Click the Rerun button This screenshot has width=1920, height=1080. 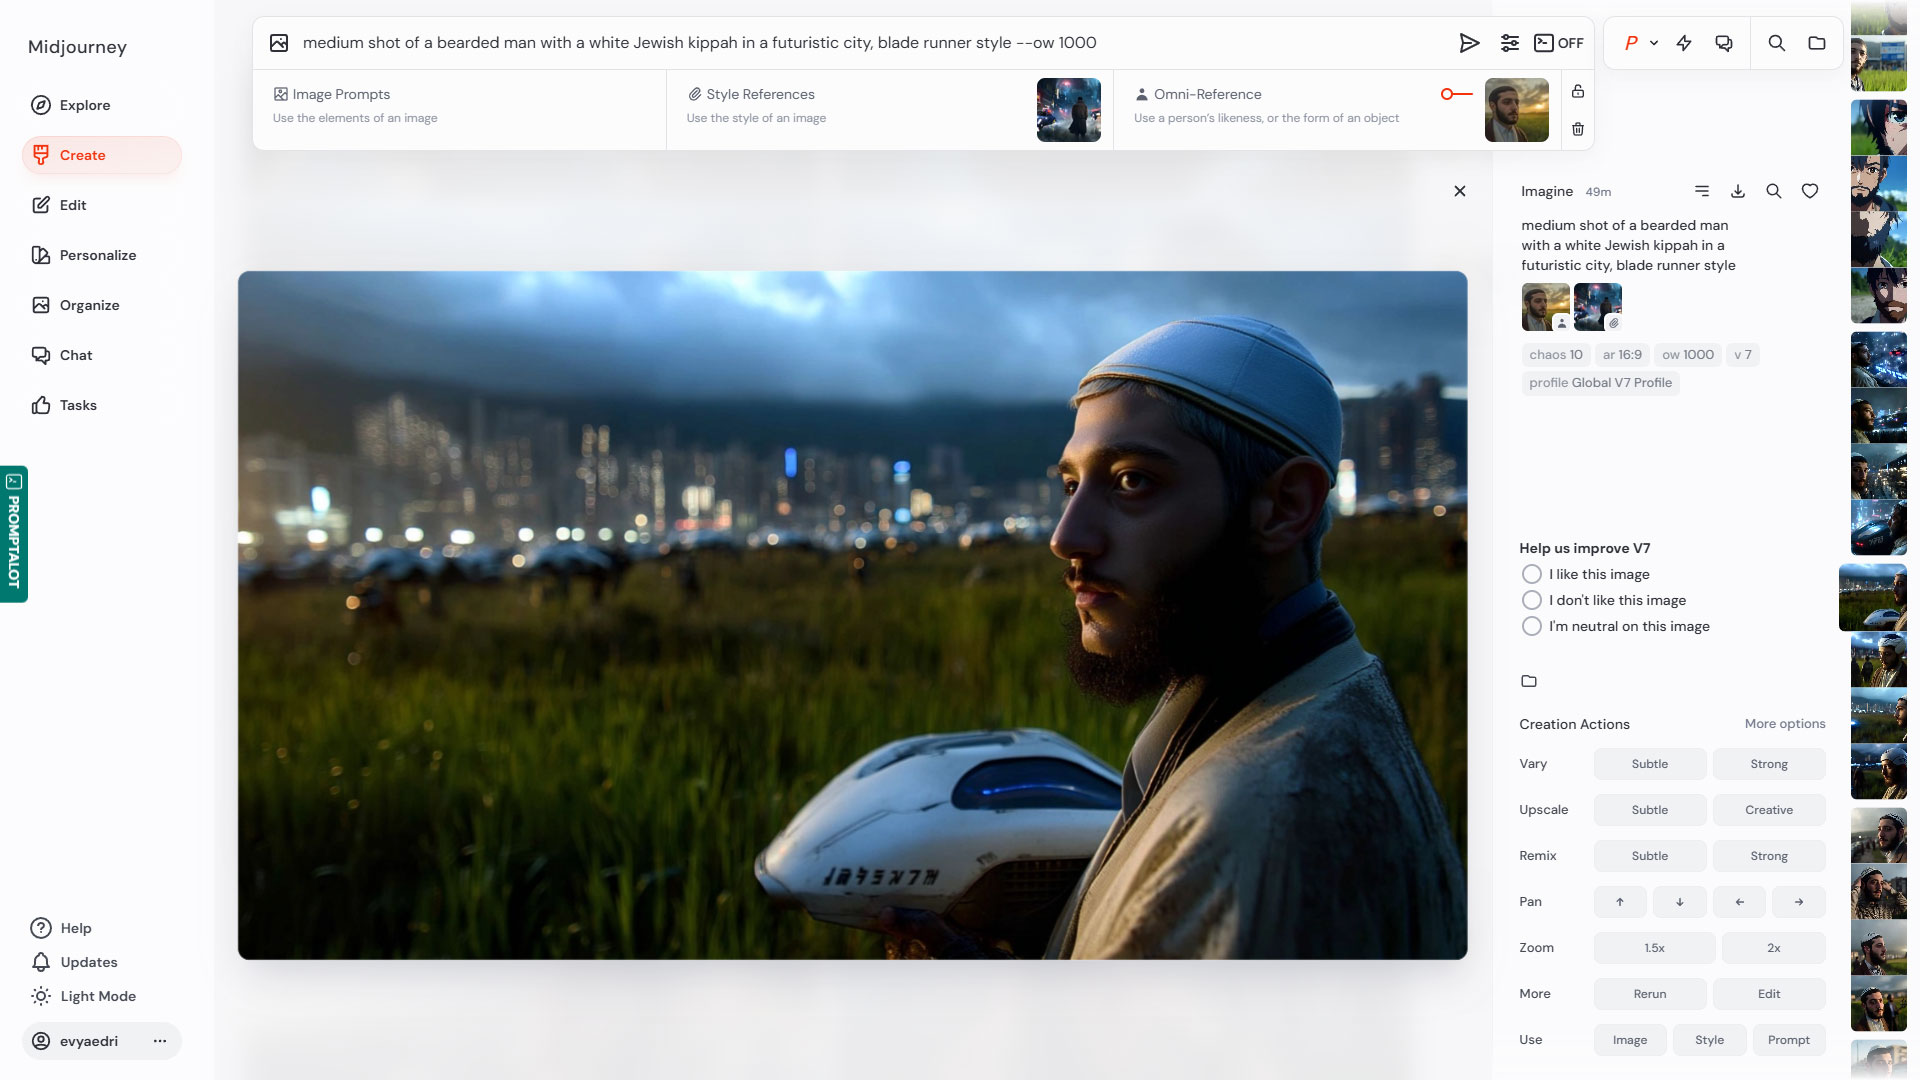[1650, 994]
